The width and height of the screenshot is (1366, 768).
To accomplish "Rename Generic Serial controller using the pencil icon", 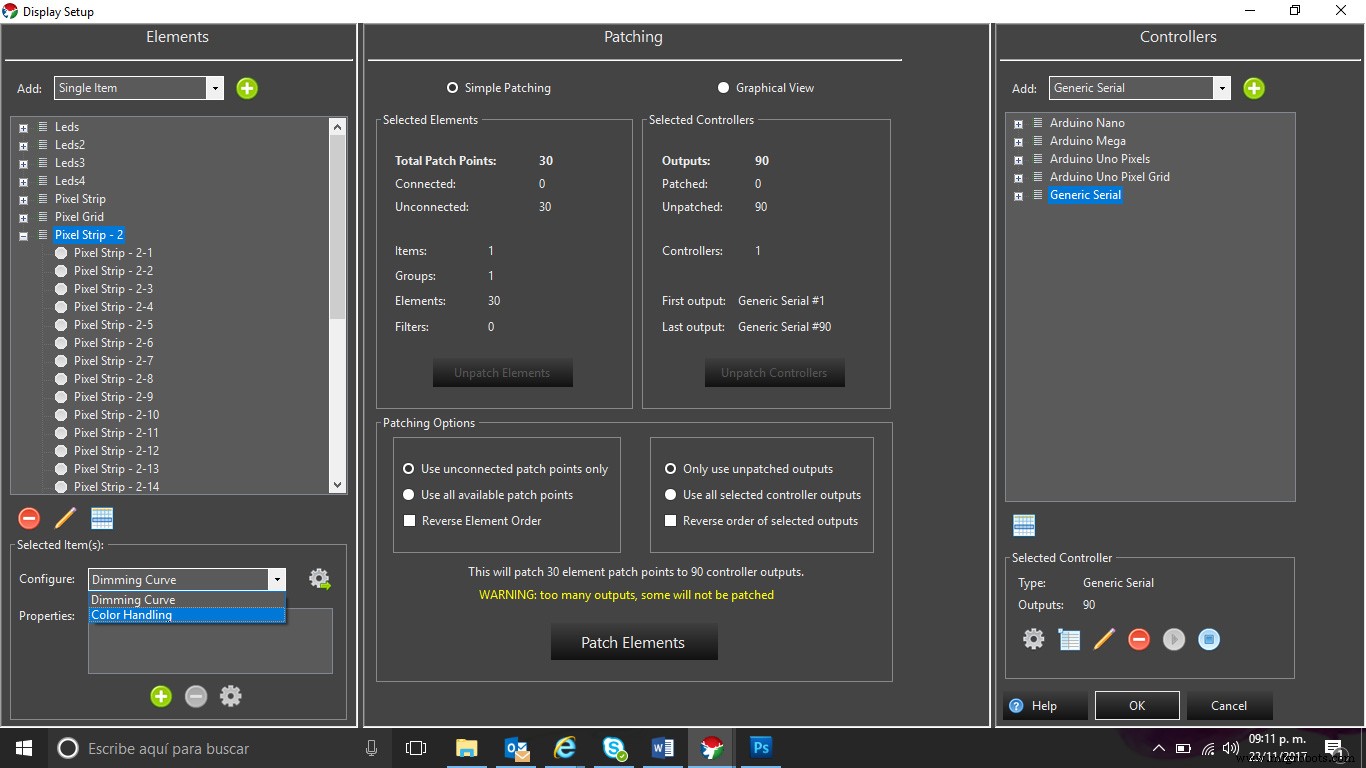I will (x=1104, y=639).
